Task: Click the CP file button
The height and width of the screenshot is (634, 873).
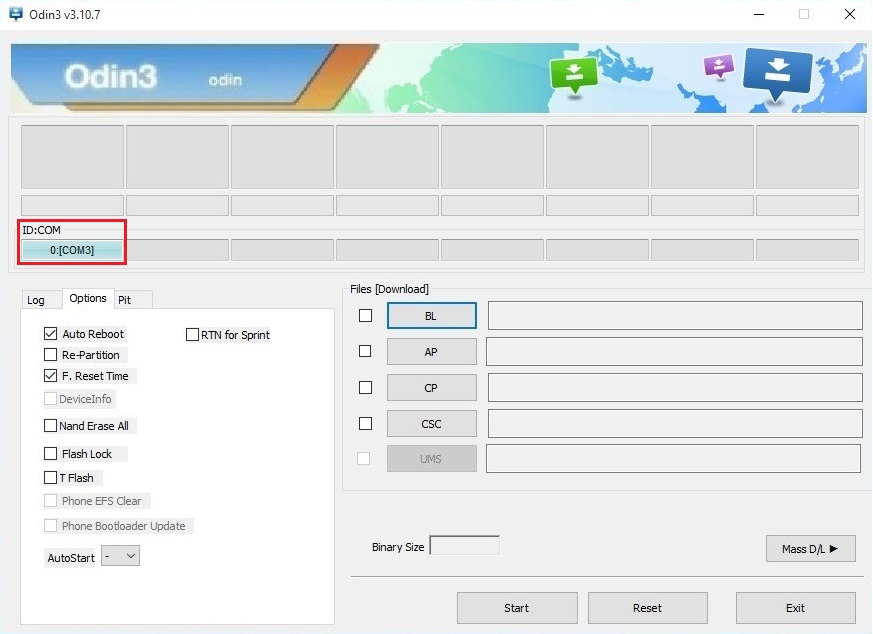Action: point(431,388)
